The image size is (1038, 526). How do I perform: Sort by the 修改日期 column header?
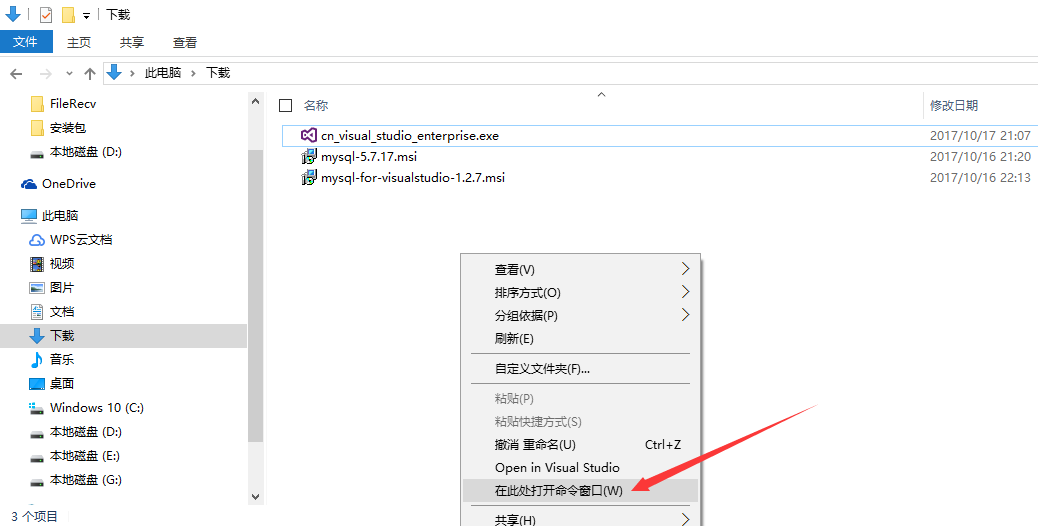click(953, 105)
